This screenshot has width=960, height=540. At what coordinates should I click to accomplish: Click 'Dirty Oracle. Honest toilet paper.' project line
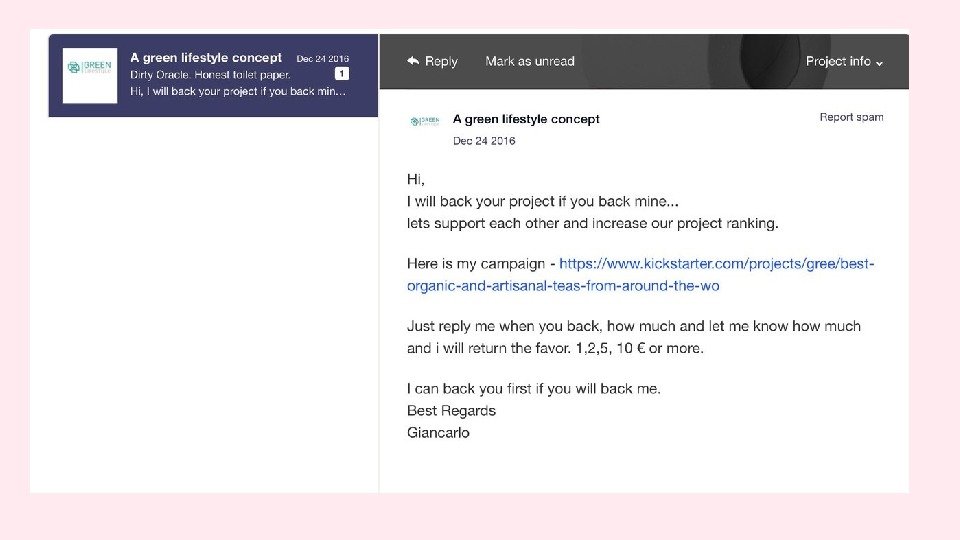210,75
